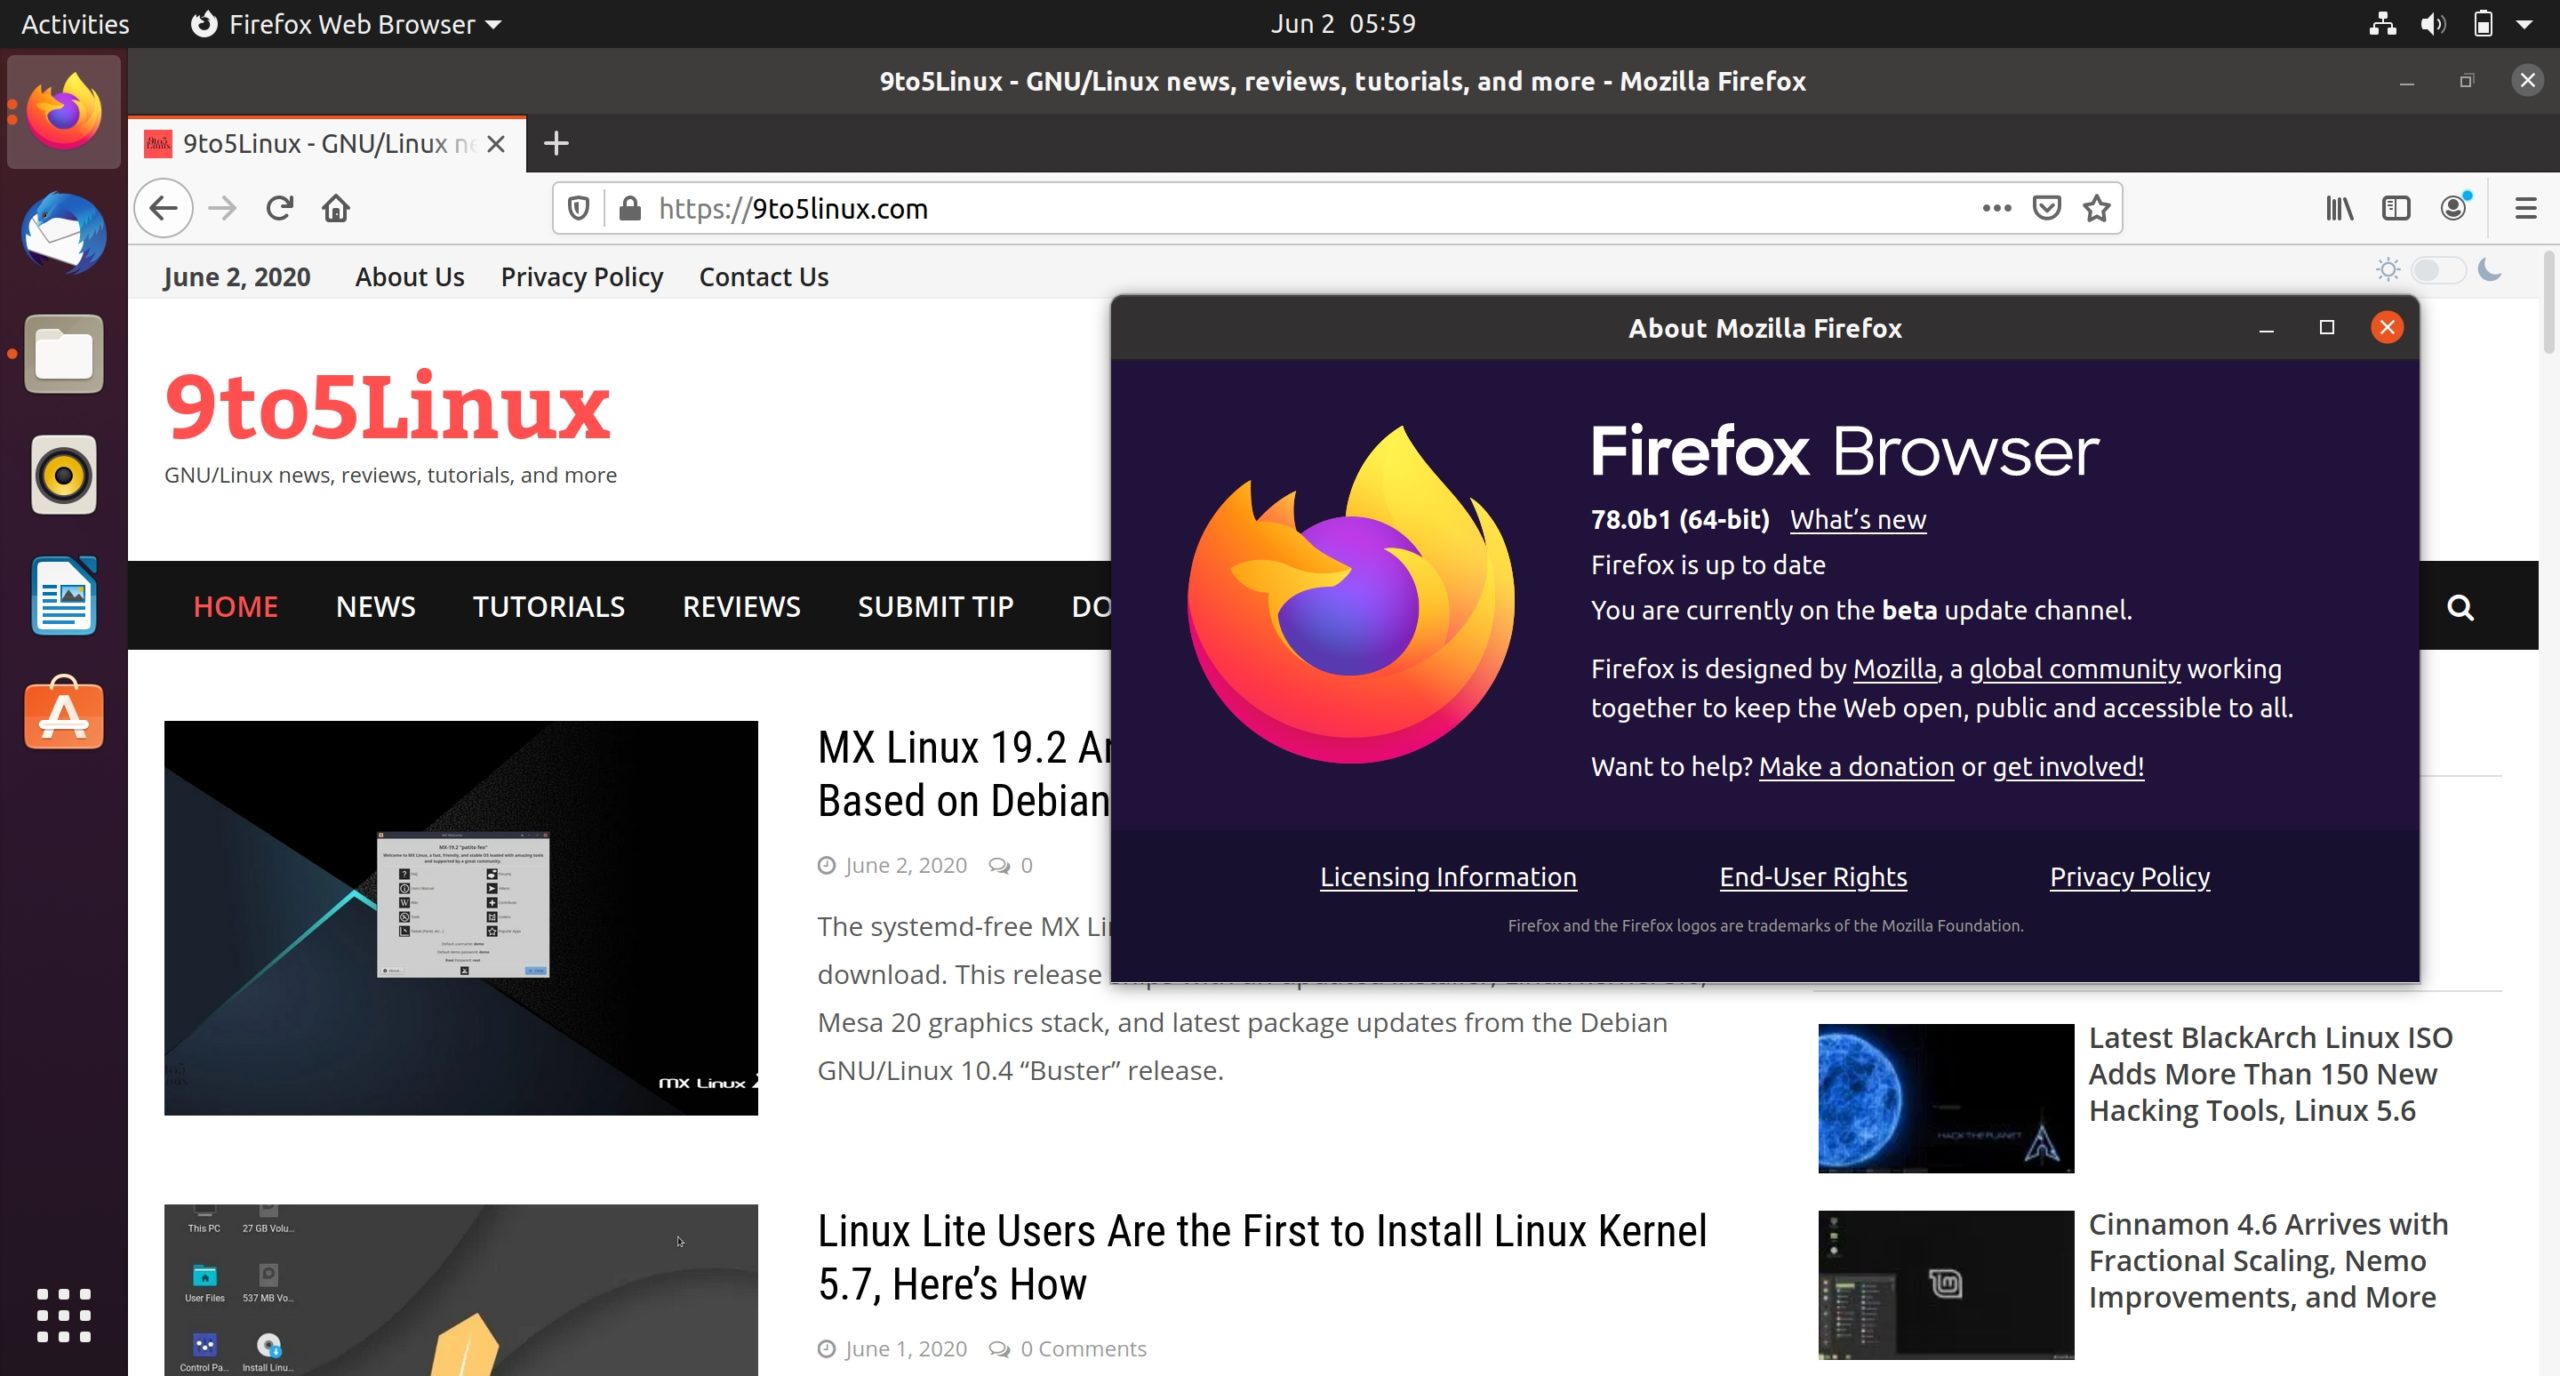Screen dimensions: 2560x1376
Task: Open the TUTORIALS menu item
Action: coord(548,606)
